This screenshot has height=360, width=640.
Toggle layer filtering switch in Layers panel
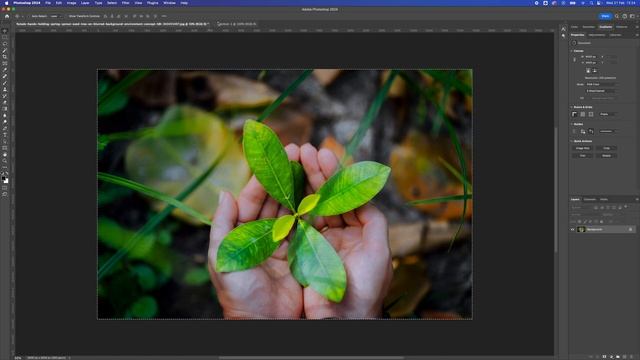pos(625,207)
